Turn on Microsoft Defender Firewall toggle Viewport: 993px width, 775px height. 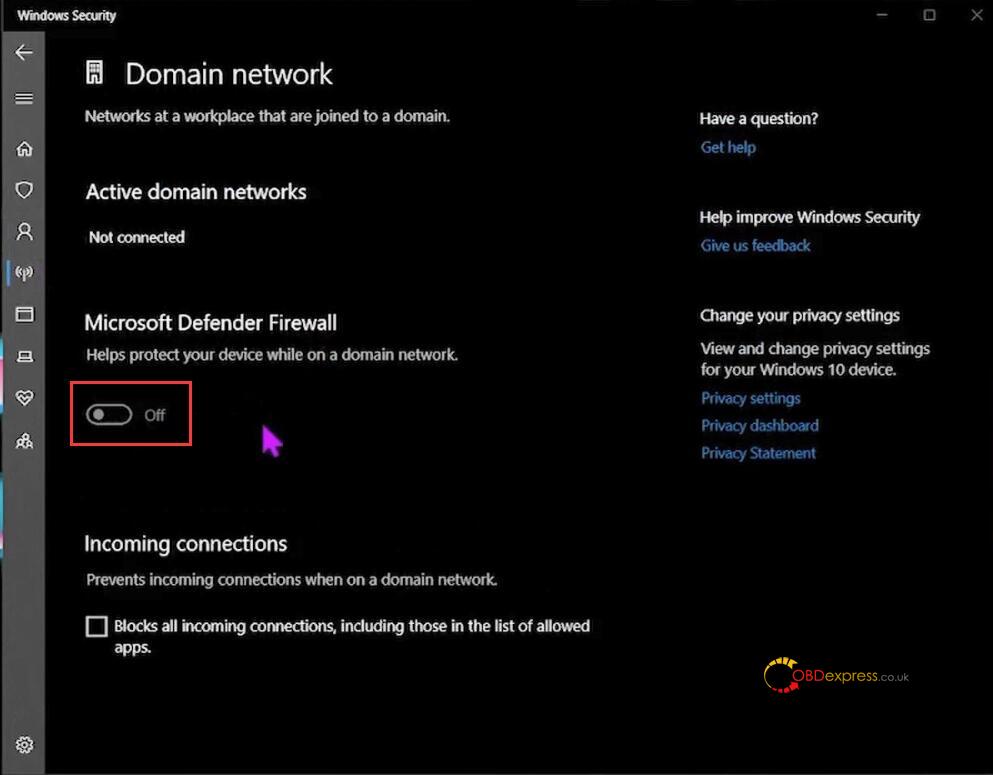109,415
